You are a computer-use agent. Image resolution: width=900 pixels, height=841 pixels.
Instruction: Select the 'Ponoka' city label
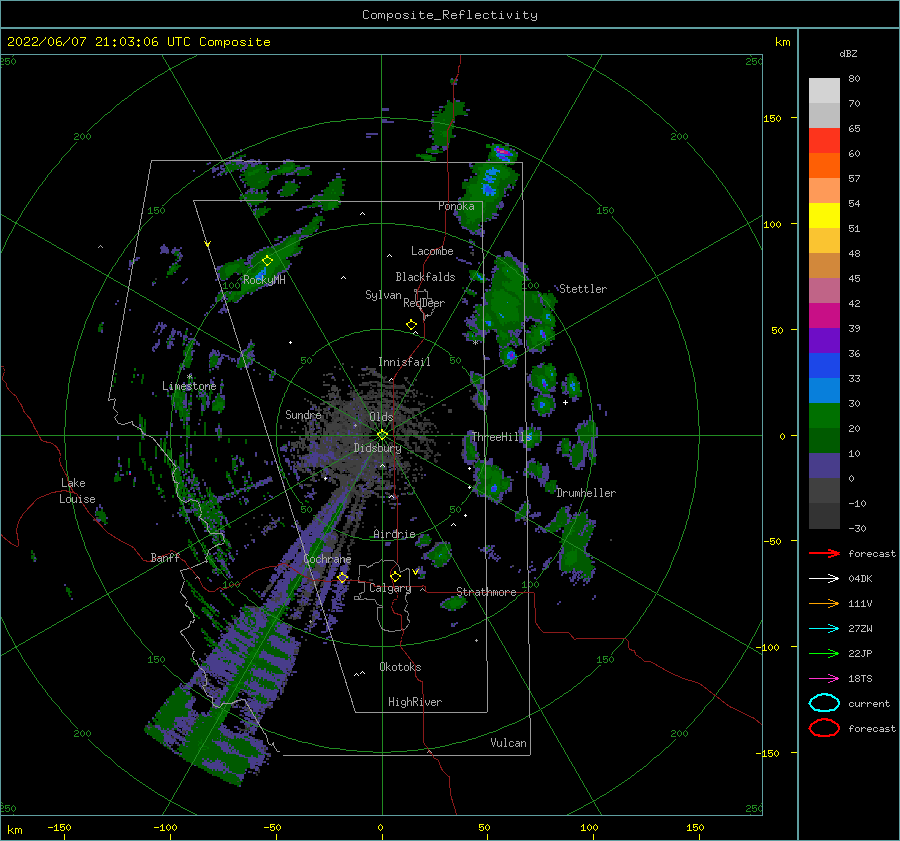[x=456, y=206]
